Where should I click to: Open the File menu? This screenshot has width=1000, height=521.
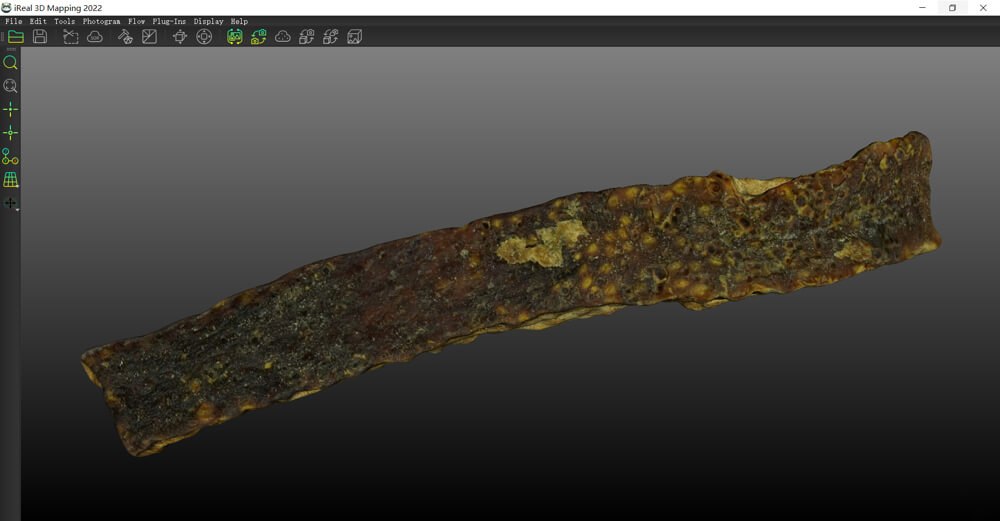tap(13, 21)
